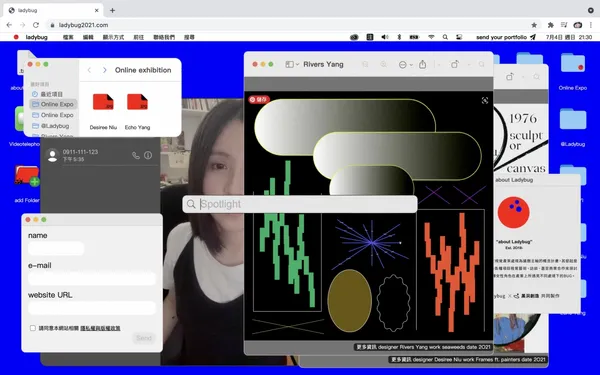
Task: Open the Desiree Niu file icon
Action: pos(103,102)
